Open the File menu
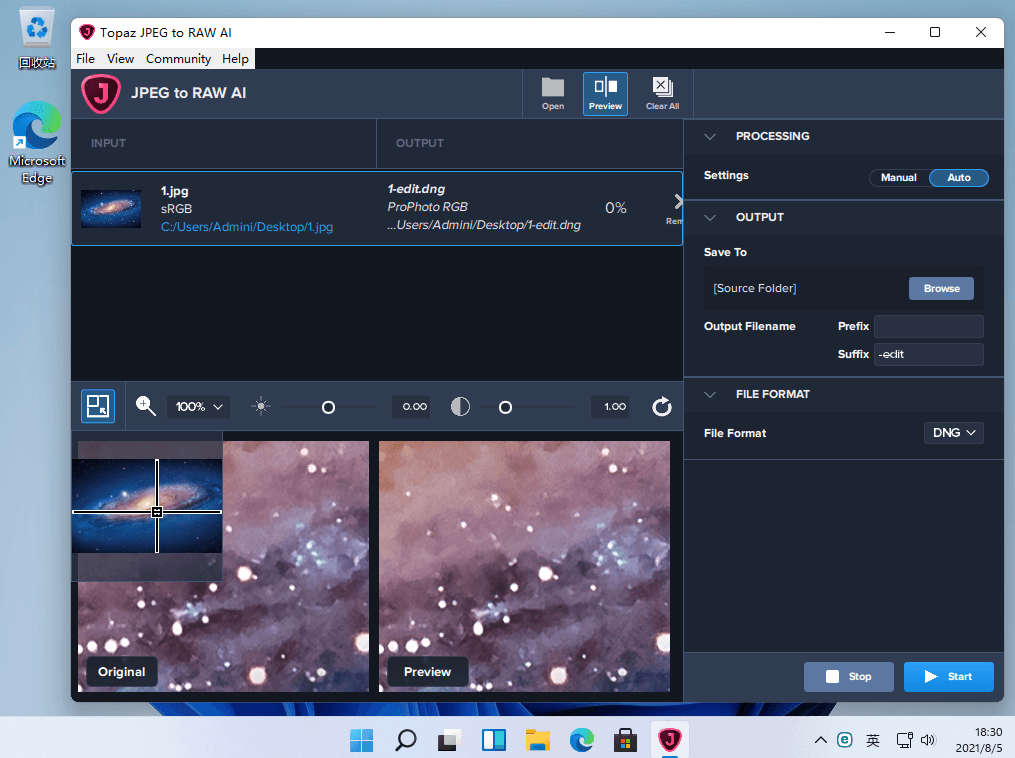The width and height of the screenshot is (1015, 758). pos(85,58)
